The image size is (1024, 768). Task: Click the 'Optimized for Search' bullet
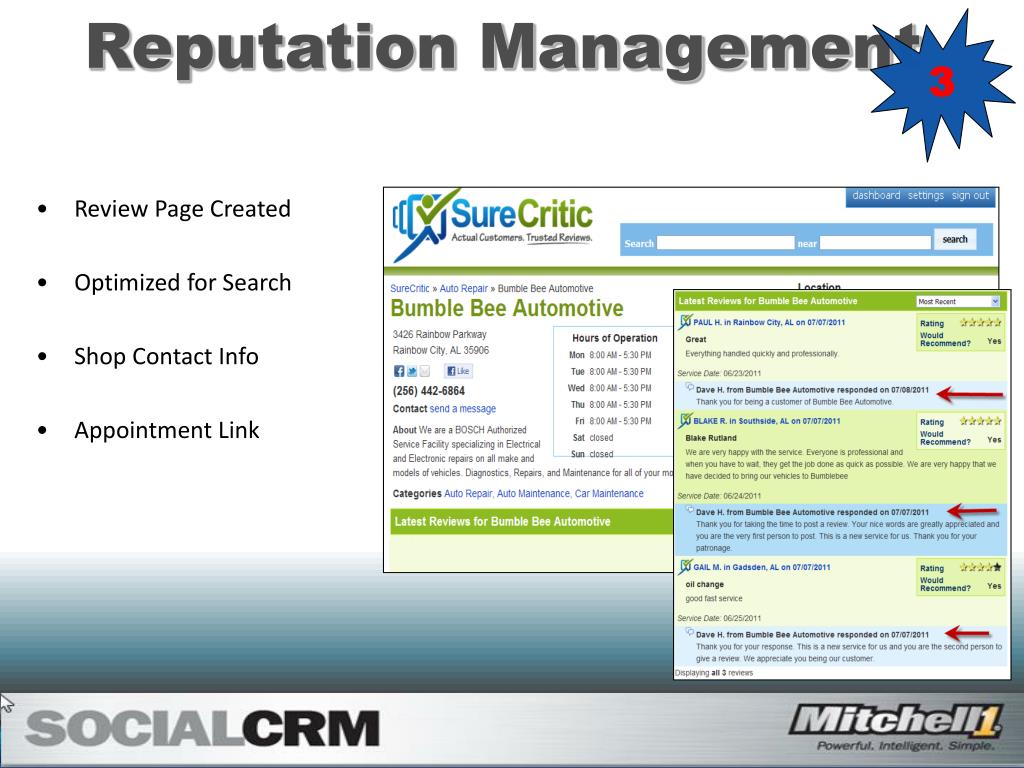182,283
